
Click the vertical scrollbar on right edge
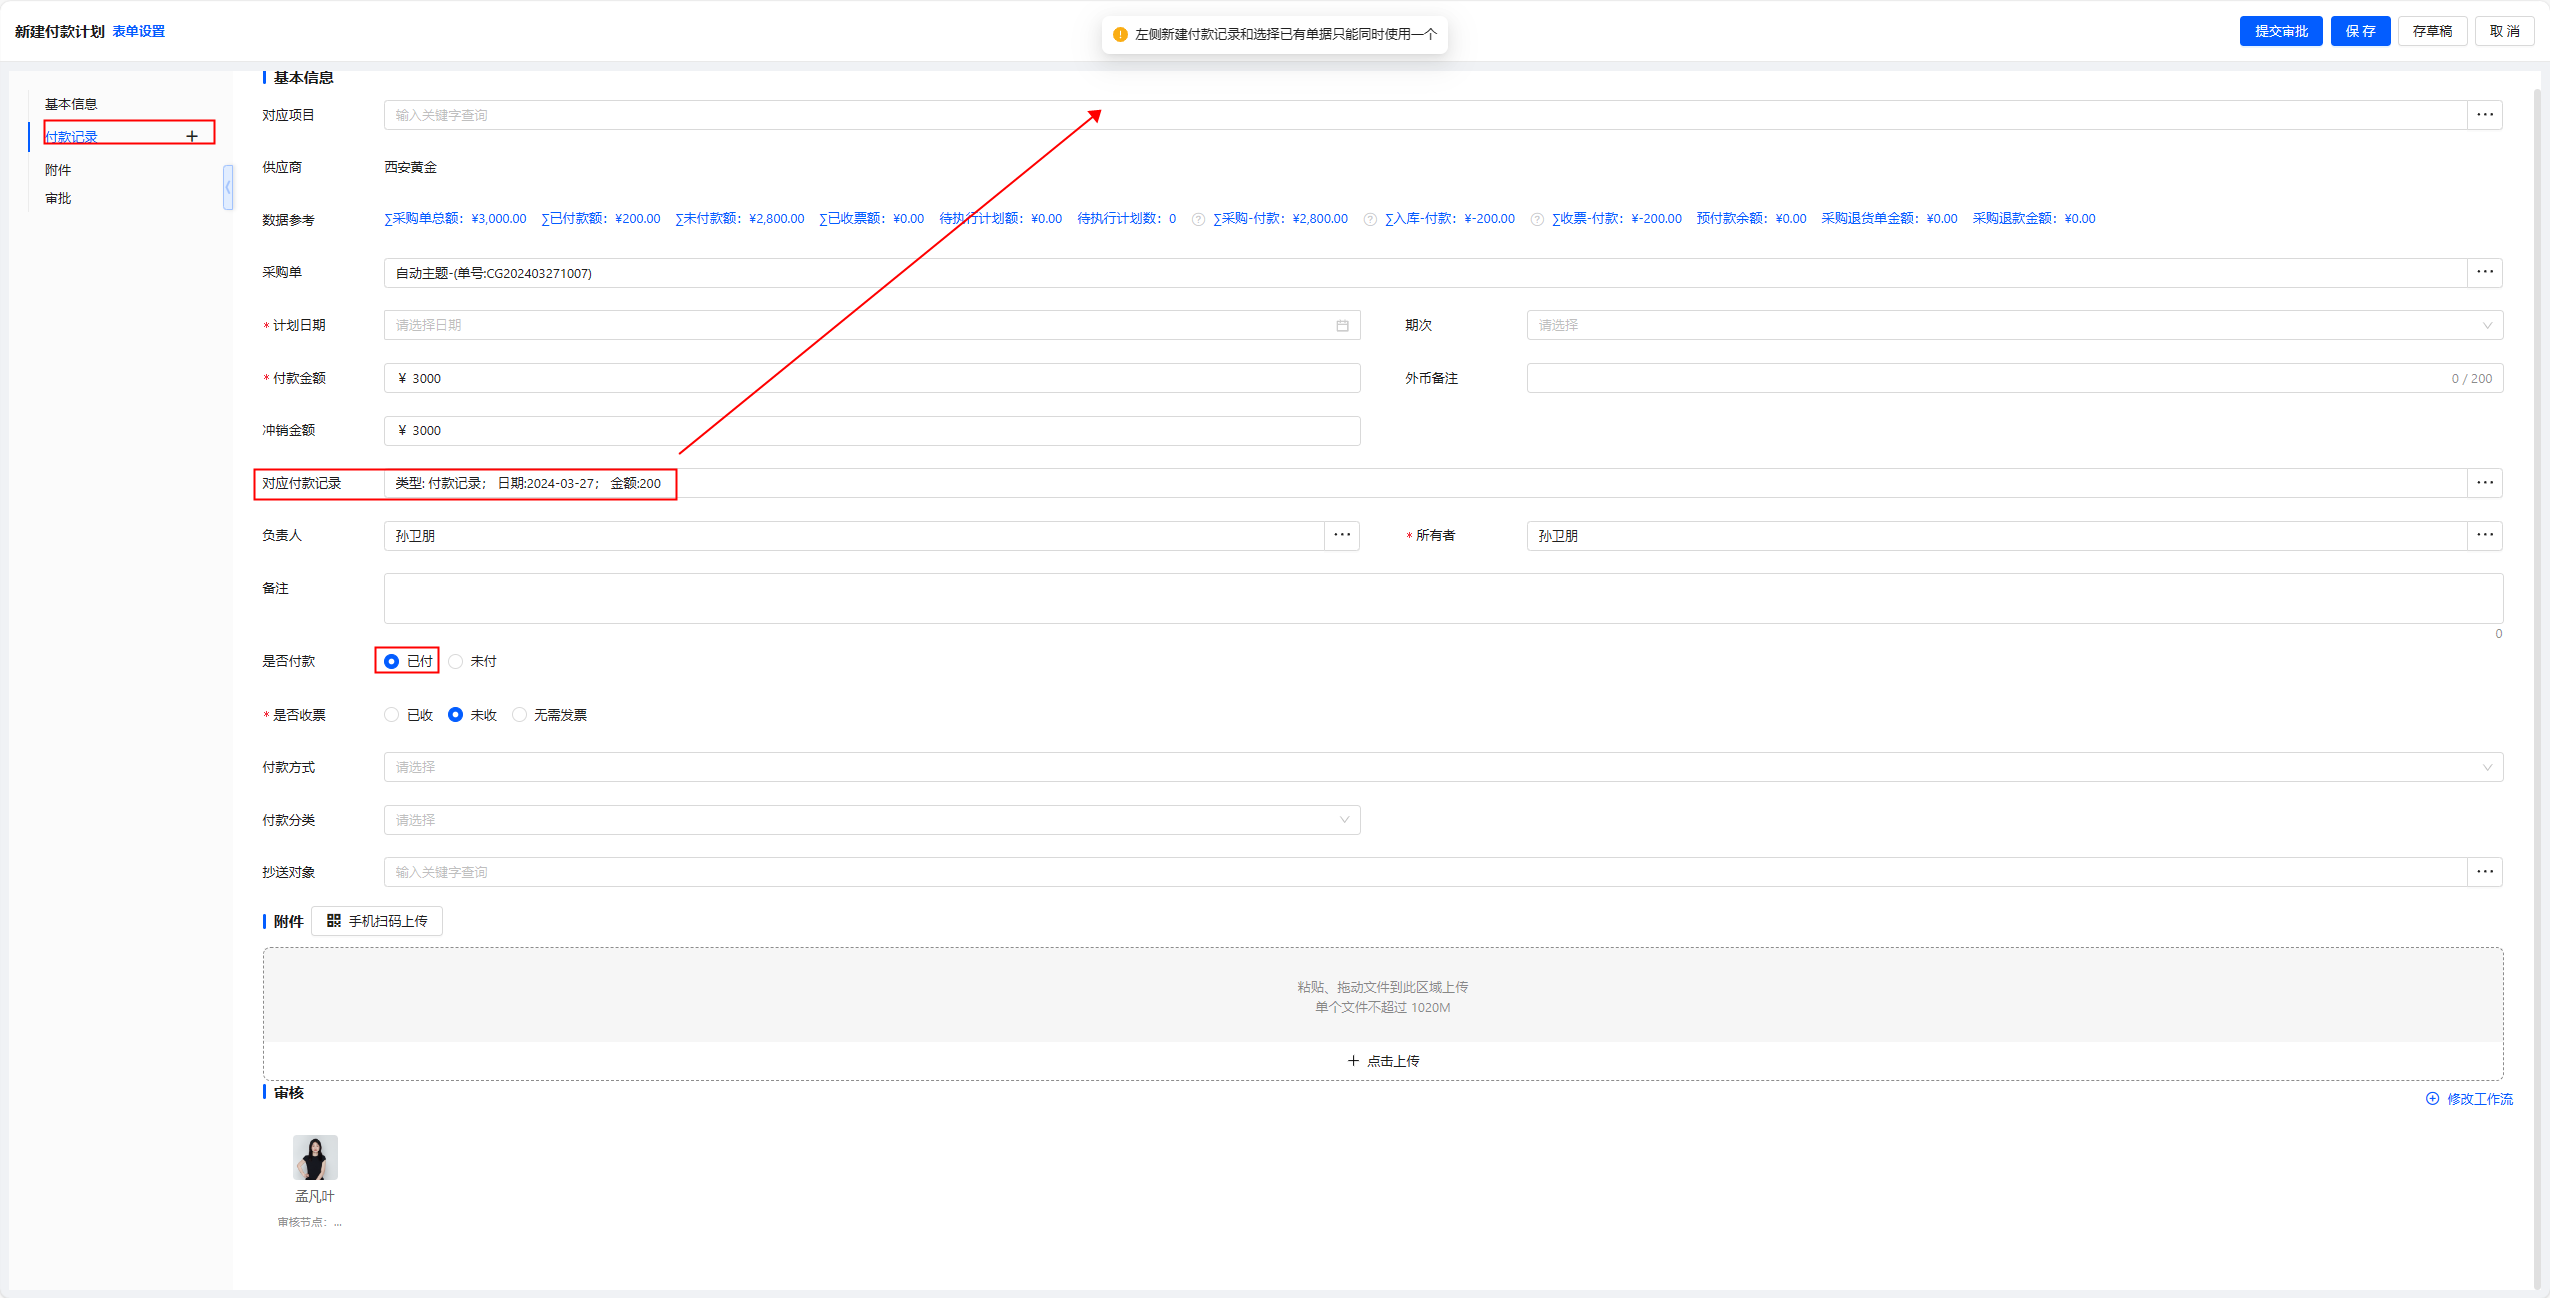click(x=2537, y=690)
